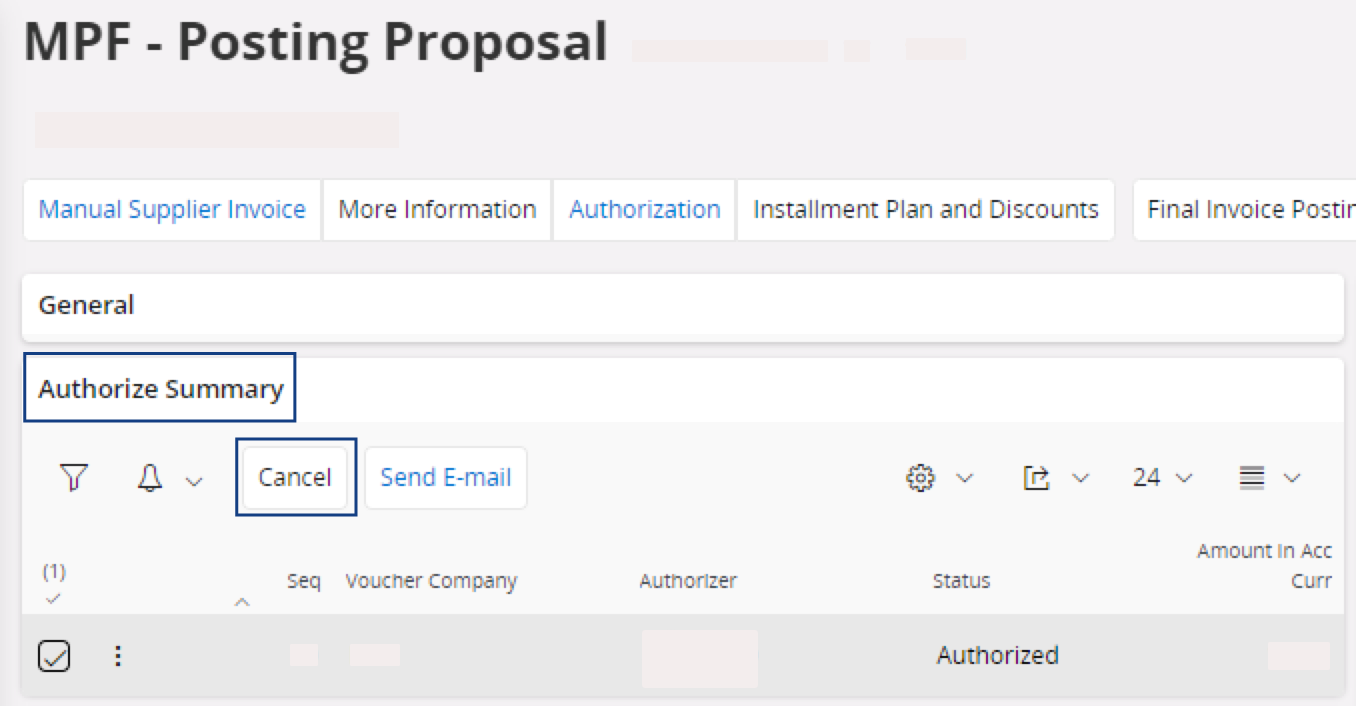
Task: Expand the export options dropdown arrow
Action: click(x=1081, y=479)
